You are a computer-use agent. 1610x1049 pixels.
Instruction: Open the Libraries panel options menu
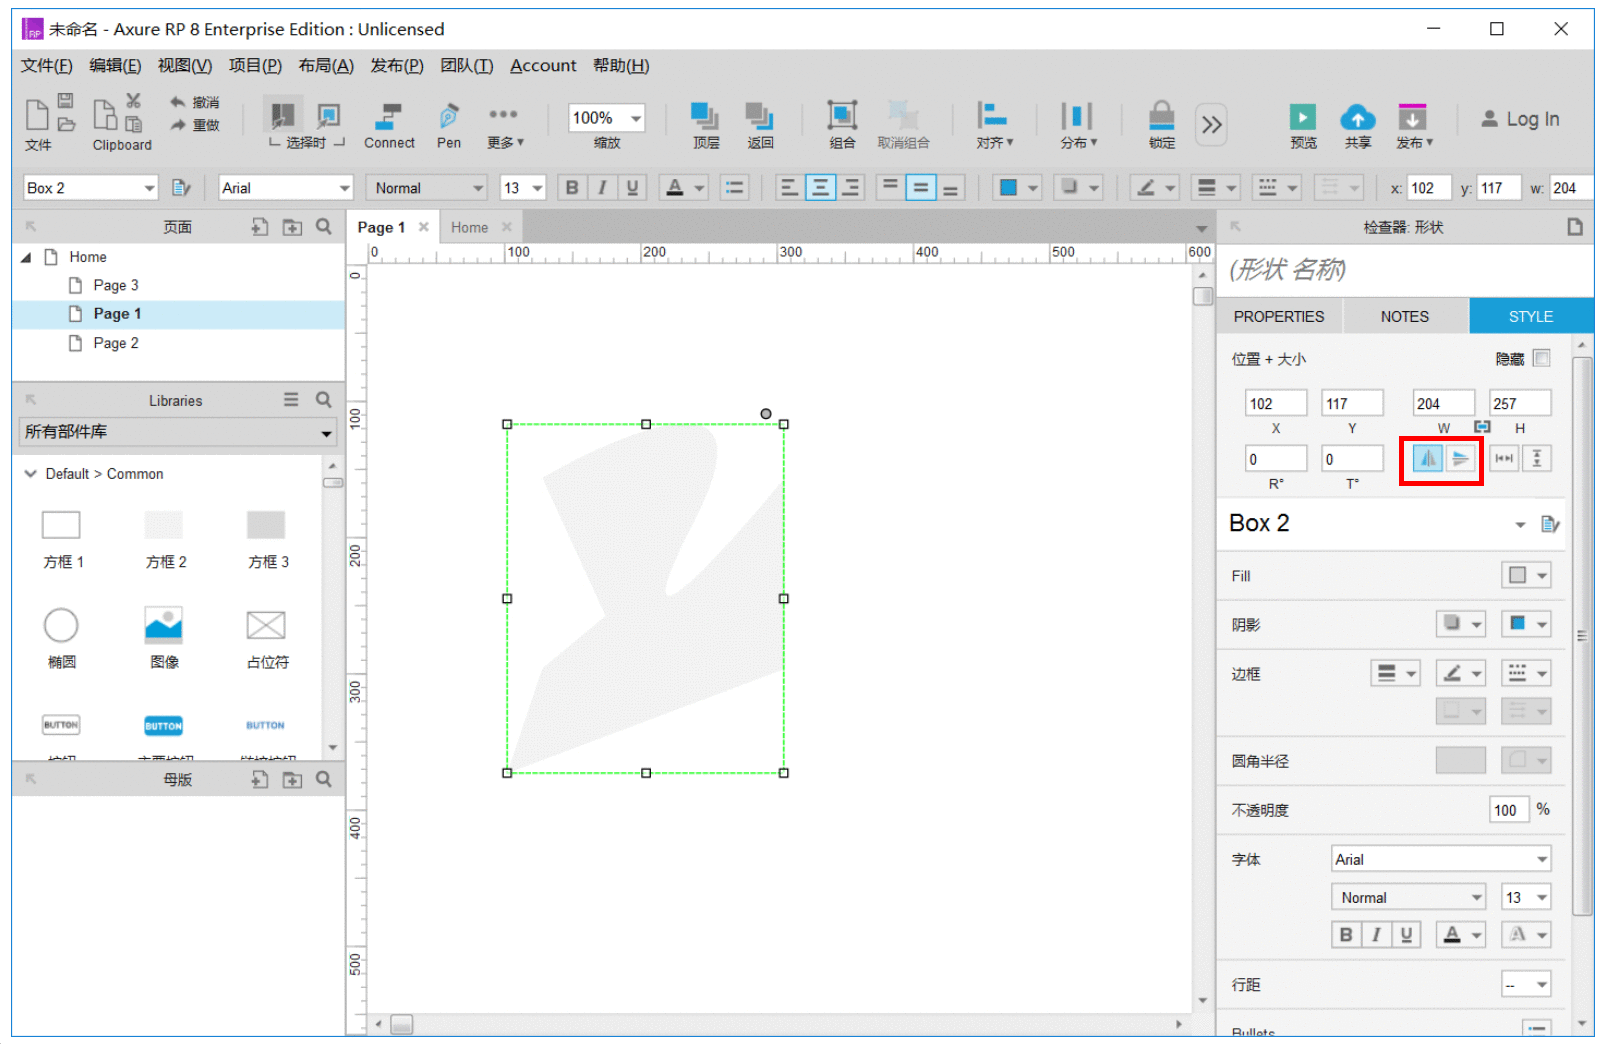[291, 400]
